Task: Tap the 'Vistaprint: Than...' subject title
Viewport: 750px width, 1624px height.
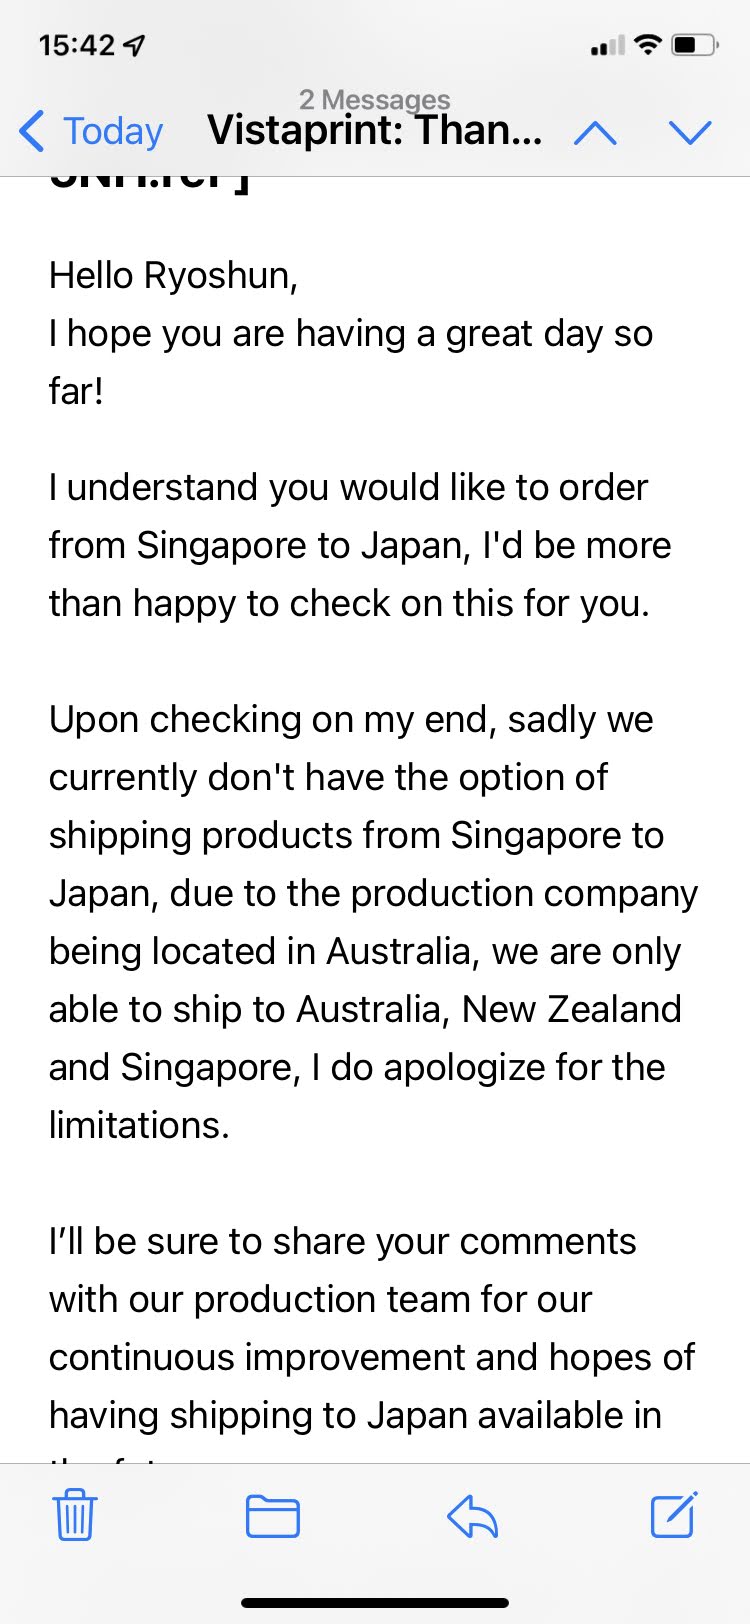Action: [375, 130]
